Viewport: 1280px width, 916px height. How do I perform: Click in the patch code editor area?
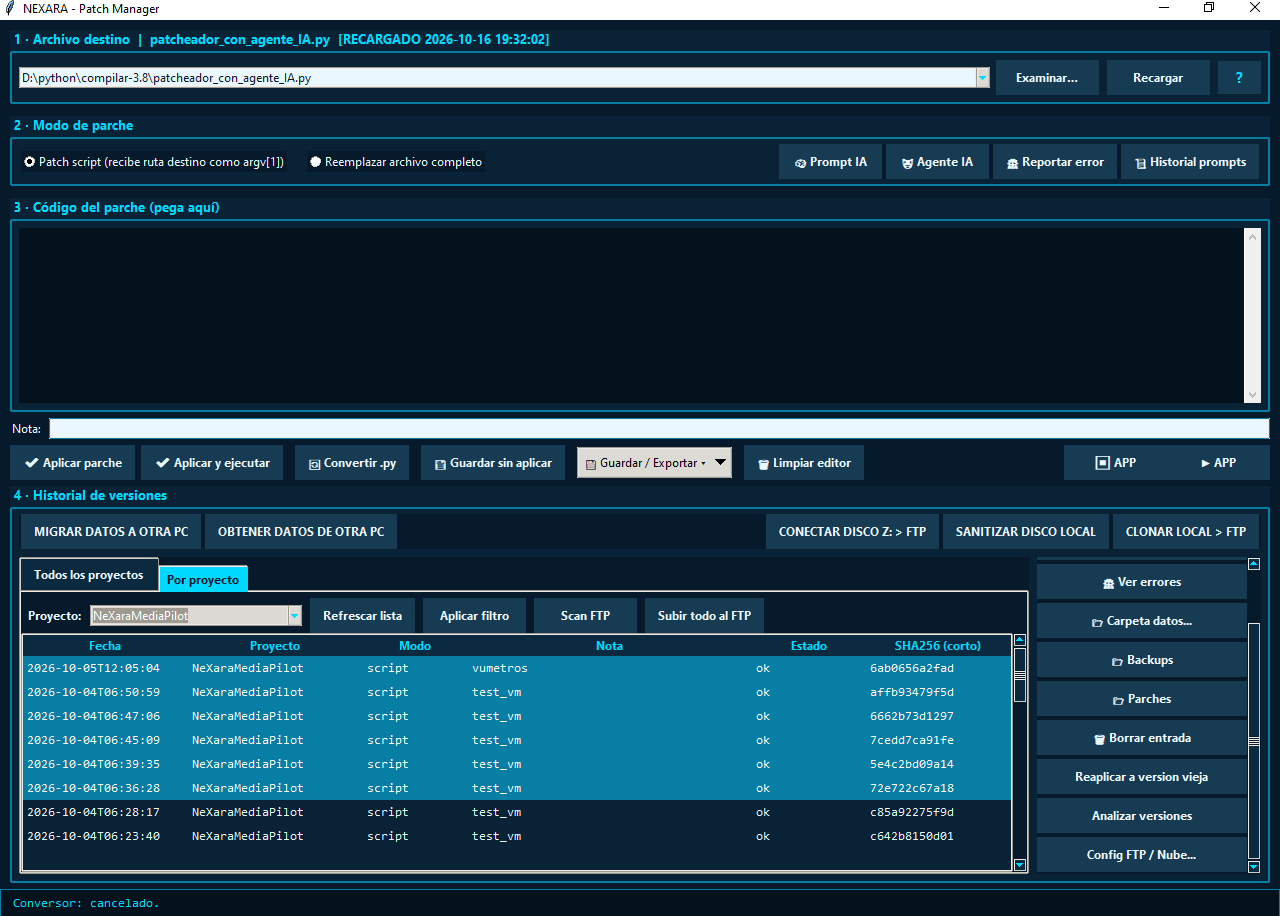[631, 315]
